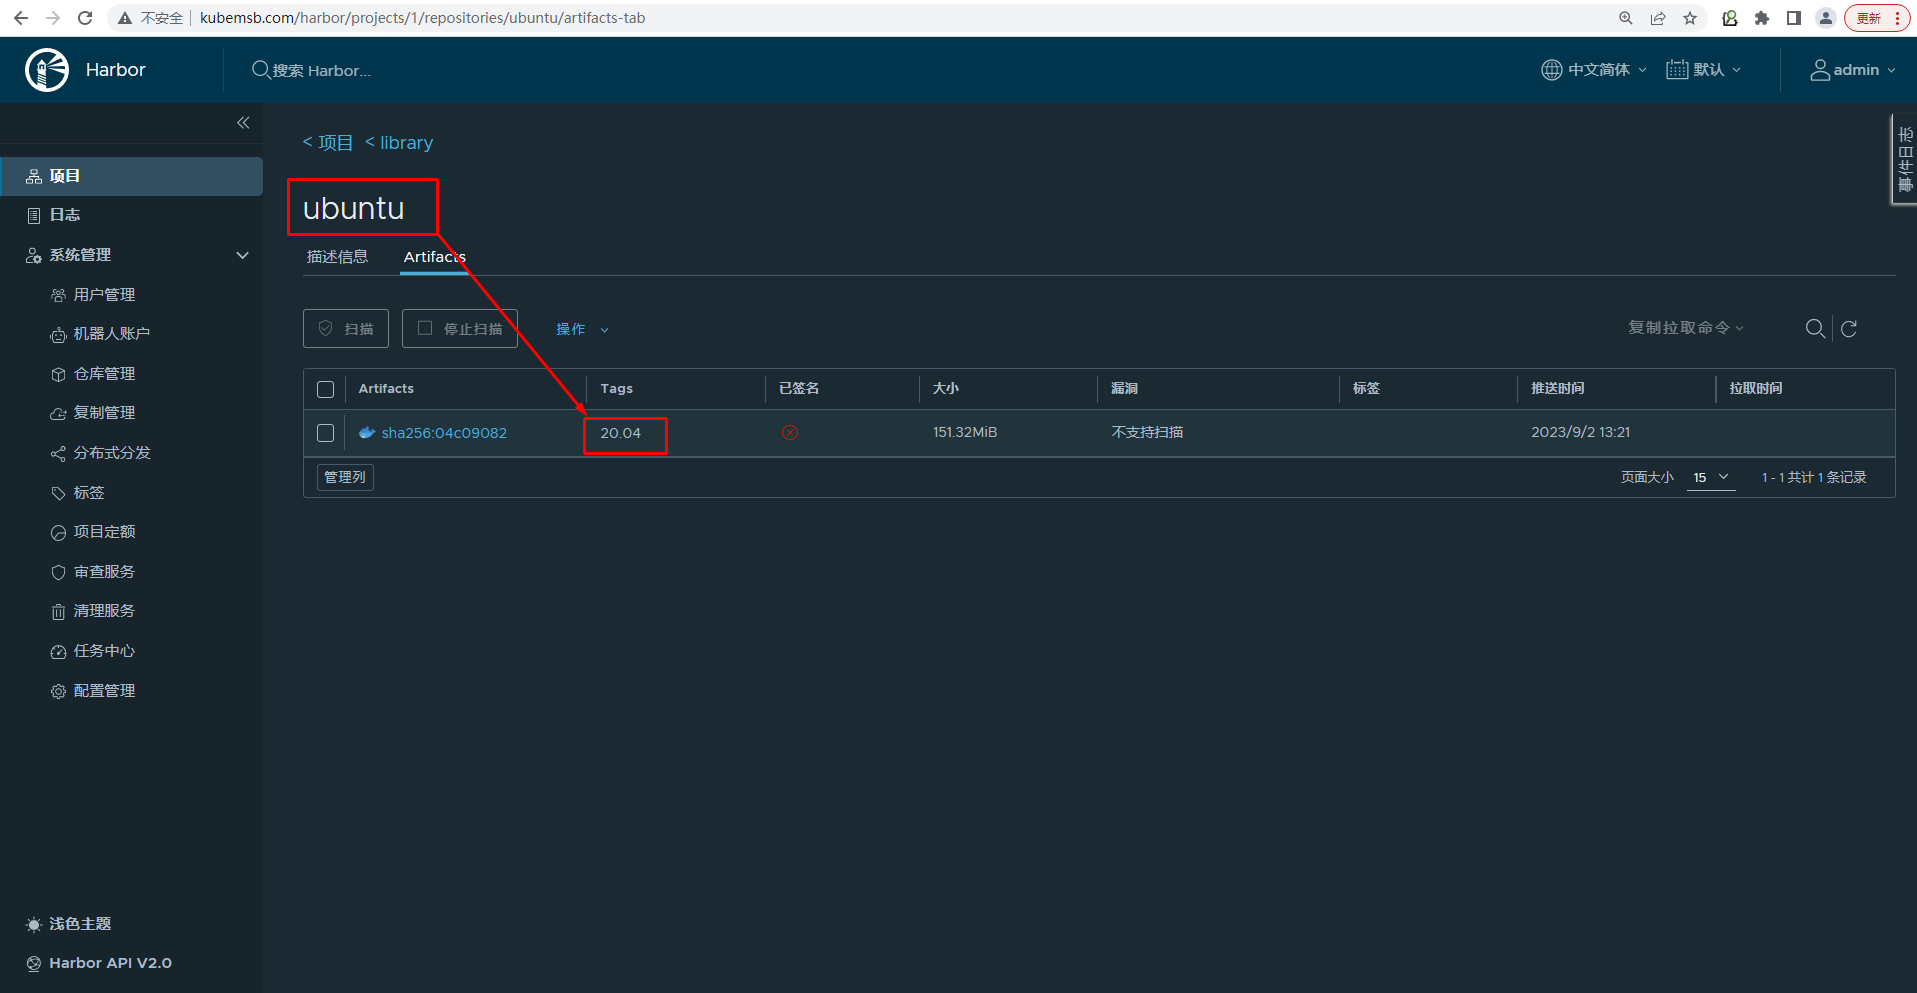Open 复制管理 page

(x=104, y=413)
